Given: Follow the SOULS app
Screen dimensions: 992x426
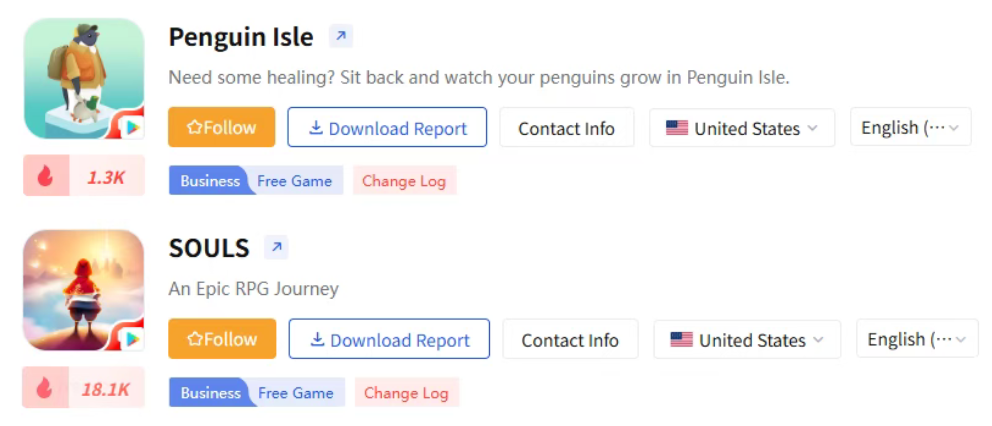Looking at the screenshot, I should [x=222, y=339].
